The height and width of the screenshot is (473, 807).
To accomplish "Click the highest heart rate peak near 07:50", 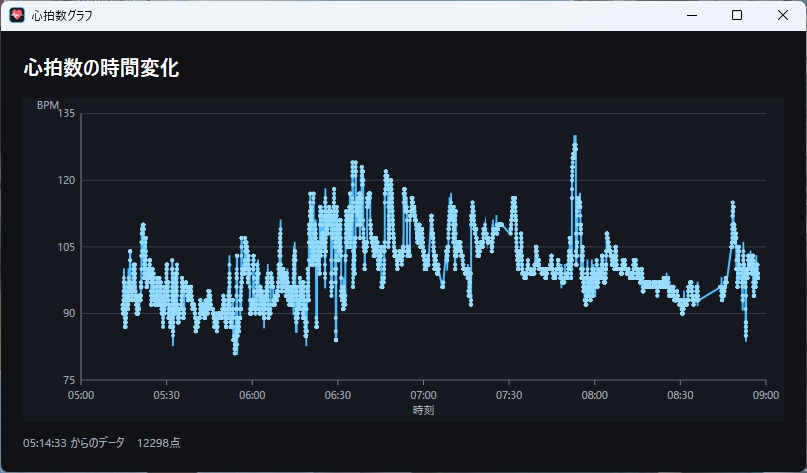I will coord(574,138).
